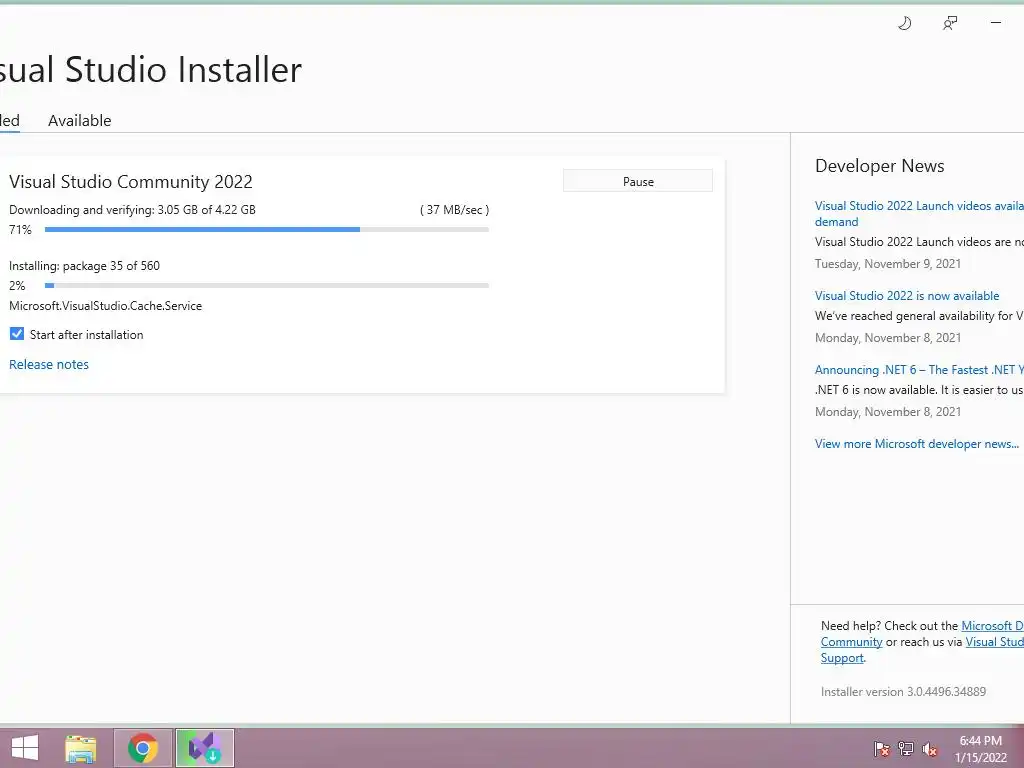Click the text Microsoft.VisualStudio.Cache.Service
1024x768 pixels.
click(105, 306)
